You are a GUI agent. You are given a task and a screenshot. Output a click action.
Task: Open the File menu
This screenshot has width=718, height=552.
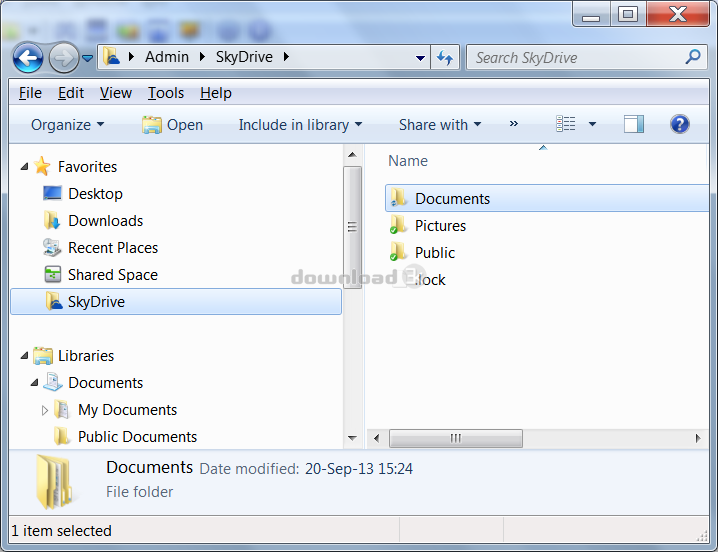point(30,93)
